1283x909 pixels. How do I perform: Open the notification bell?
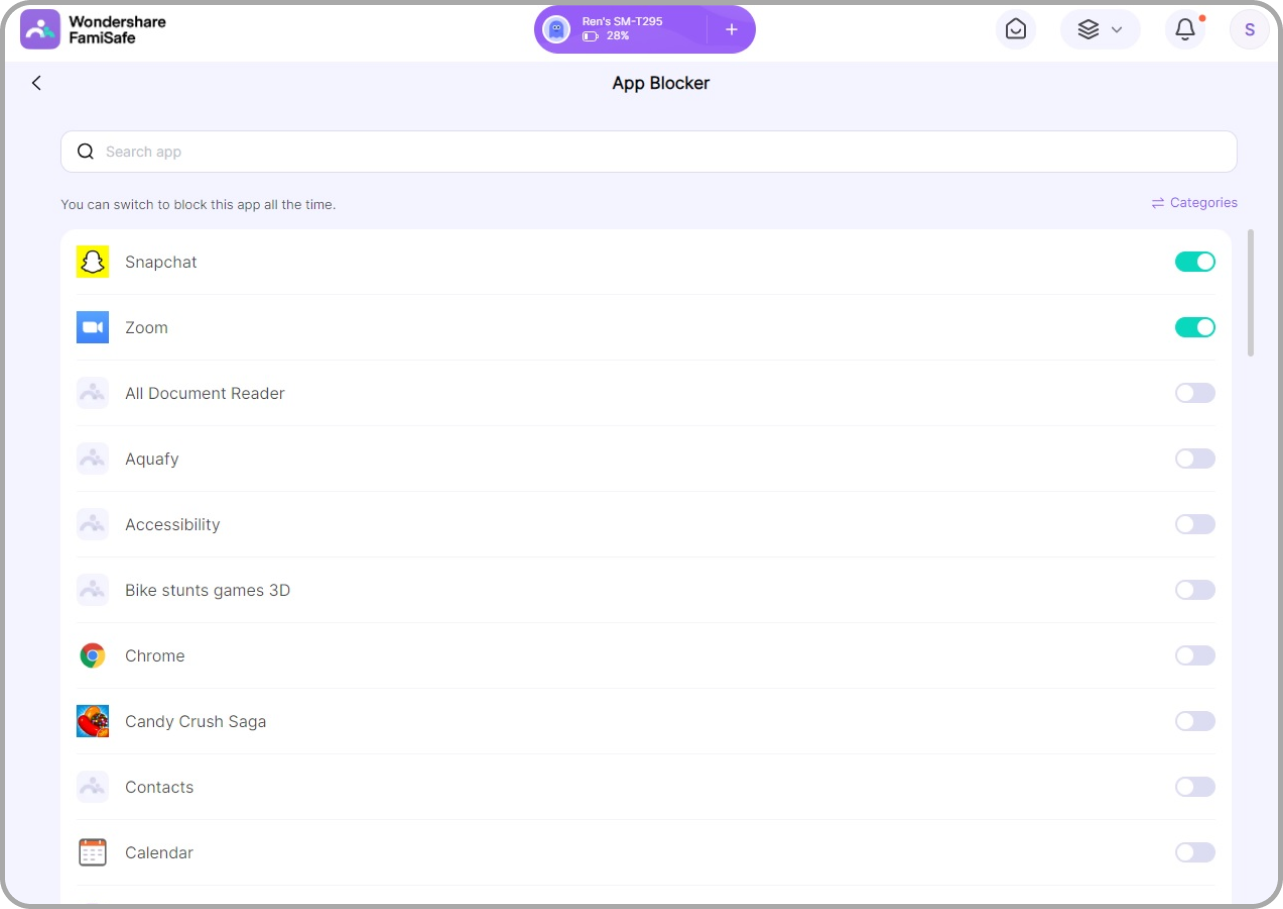(x=1185, y=30)
